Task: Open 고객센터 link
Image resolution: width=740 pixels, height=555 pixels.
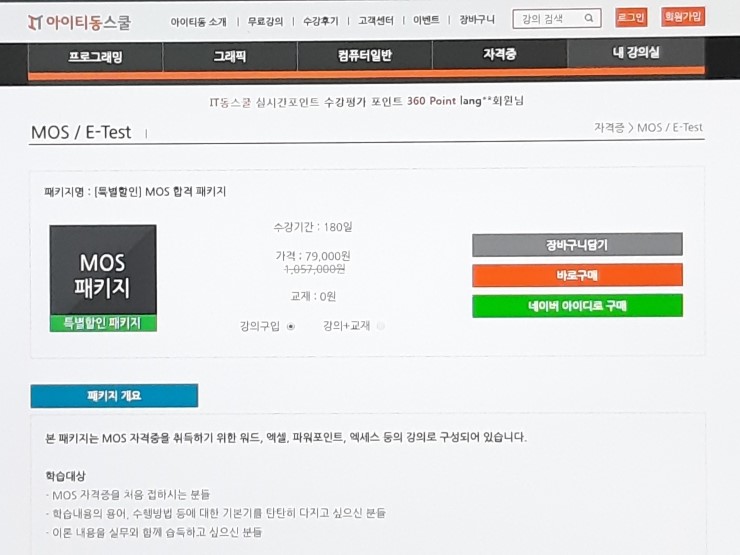Action: tap(375, 20)
